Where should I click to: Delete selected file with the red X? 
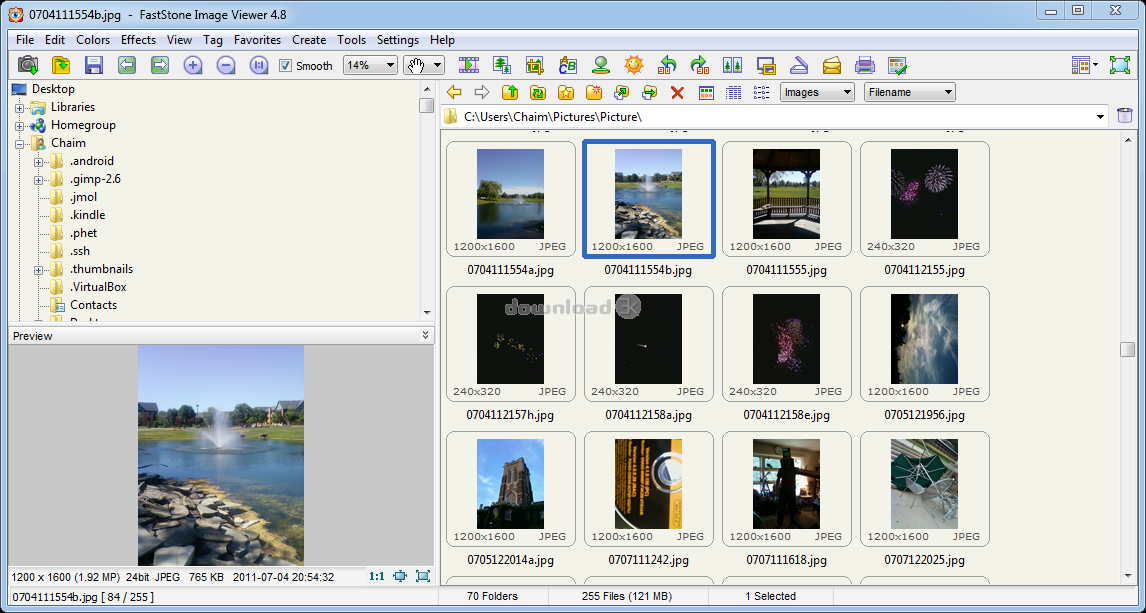pos(678,92)
